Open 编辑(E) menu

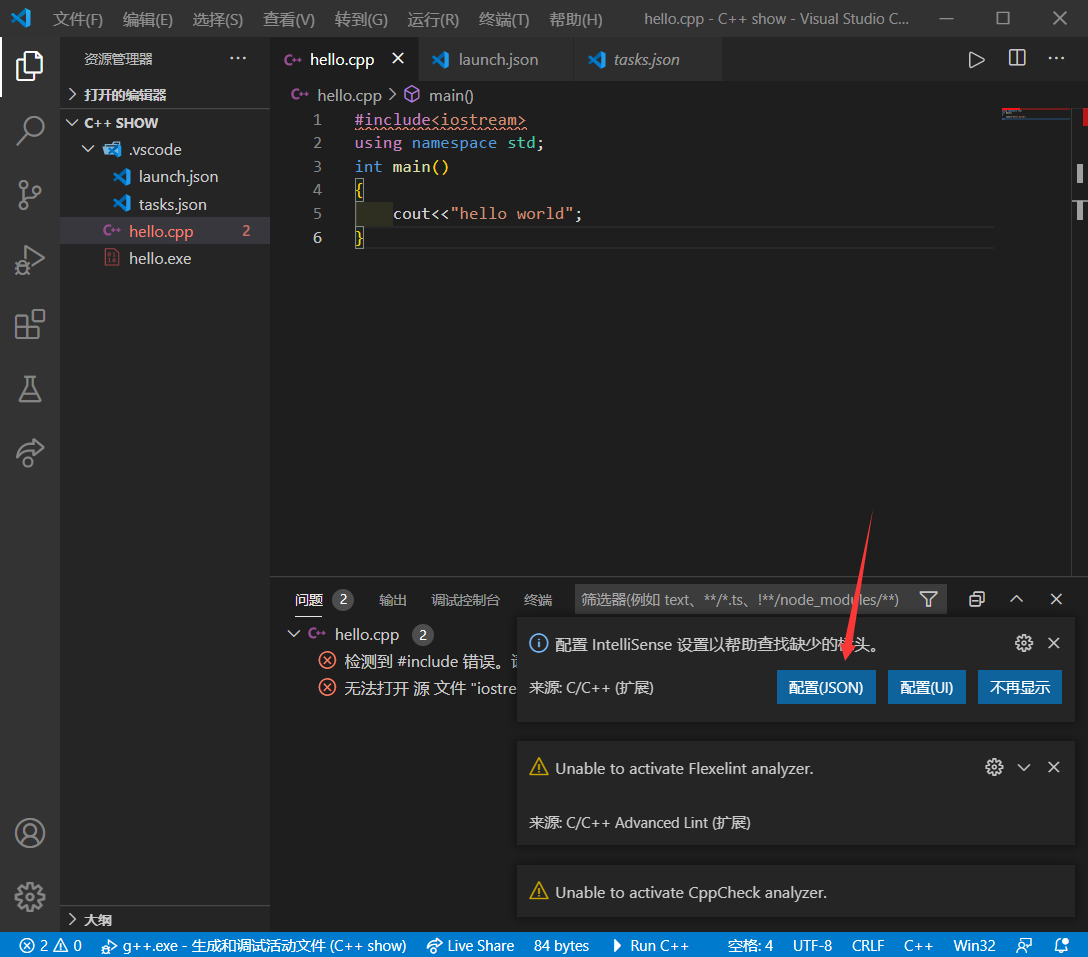[148, 19]
